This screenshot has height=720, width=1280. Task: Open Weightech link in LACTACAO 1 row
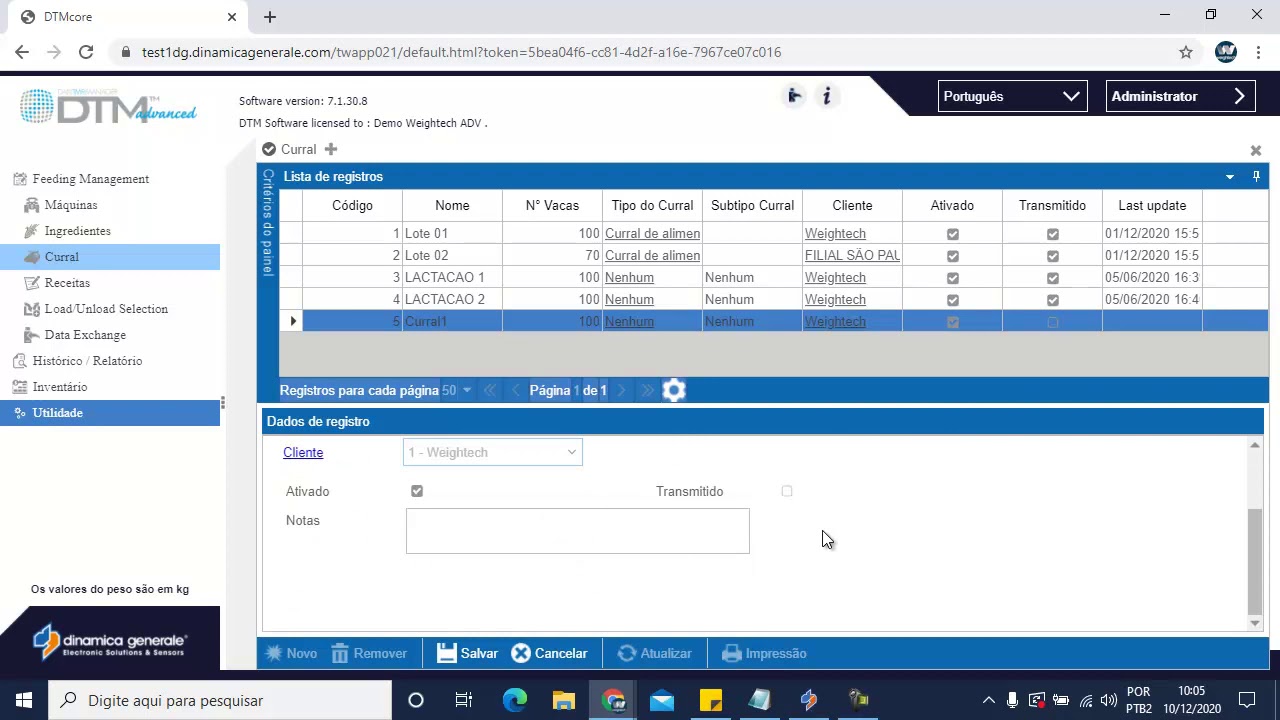pos(835,277)
